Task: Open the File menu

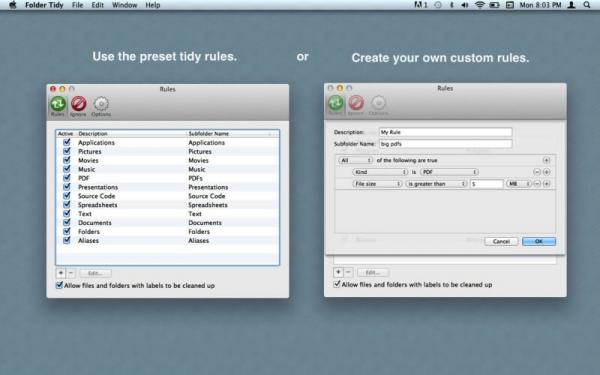Action: pyautogui.click(x=77, y=5)
